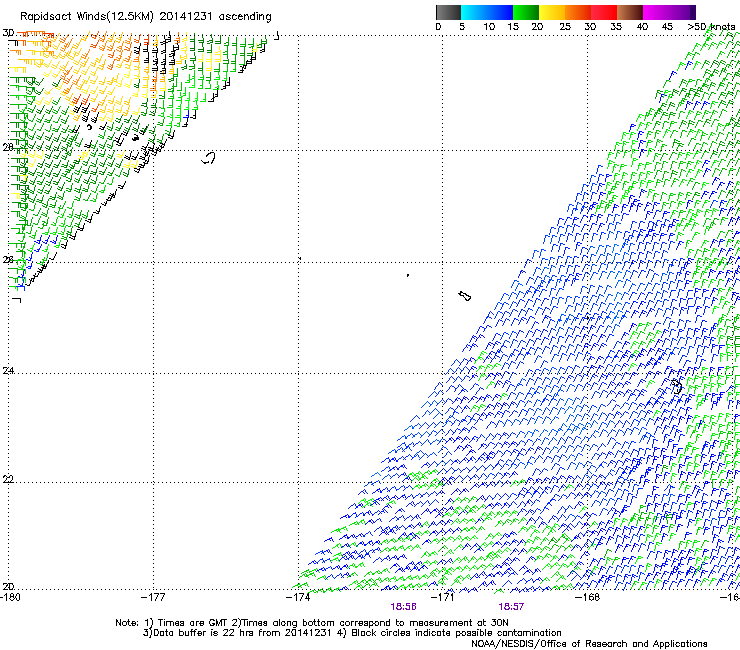This screenshot has height=650, width=740.
Task: Click the '>50 knots' legend label
Action: pos(711,27)
